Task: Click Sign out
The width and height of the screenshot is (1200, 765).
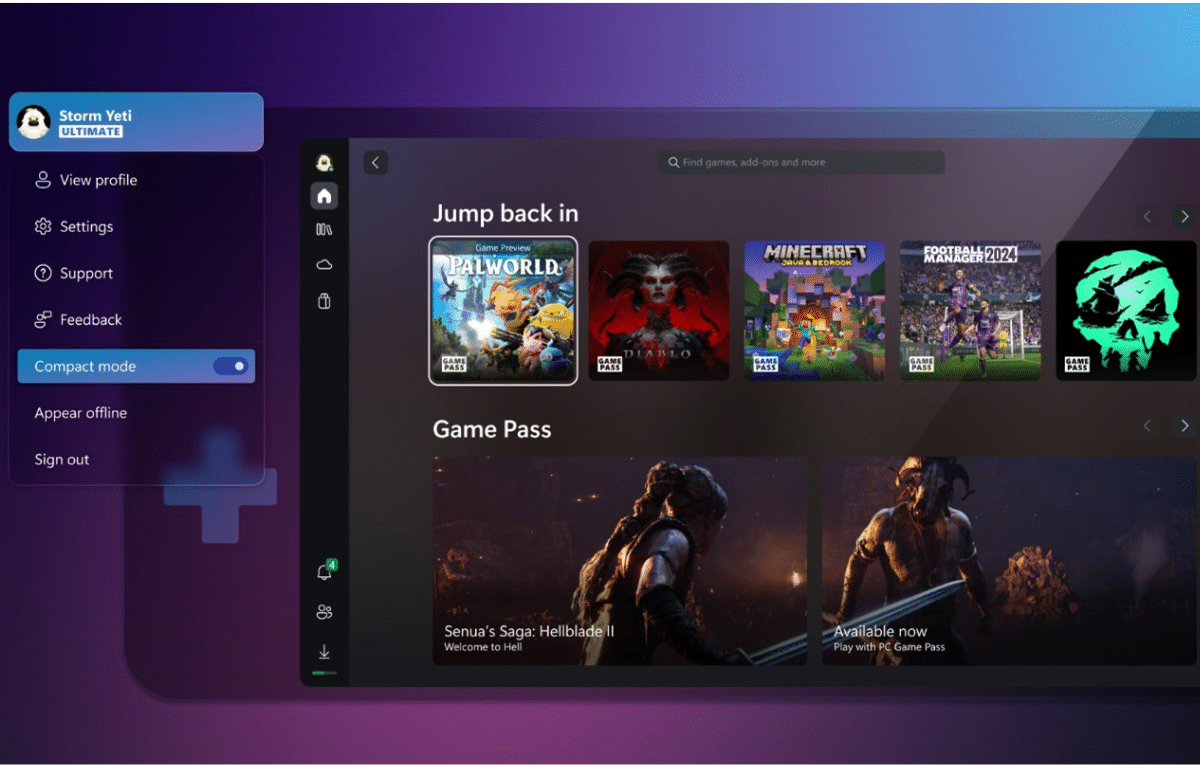Action: tap(62, 460)
